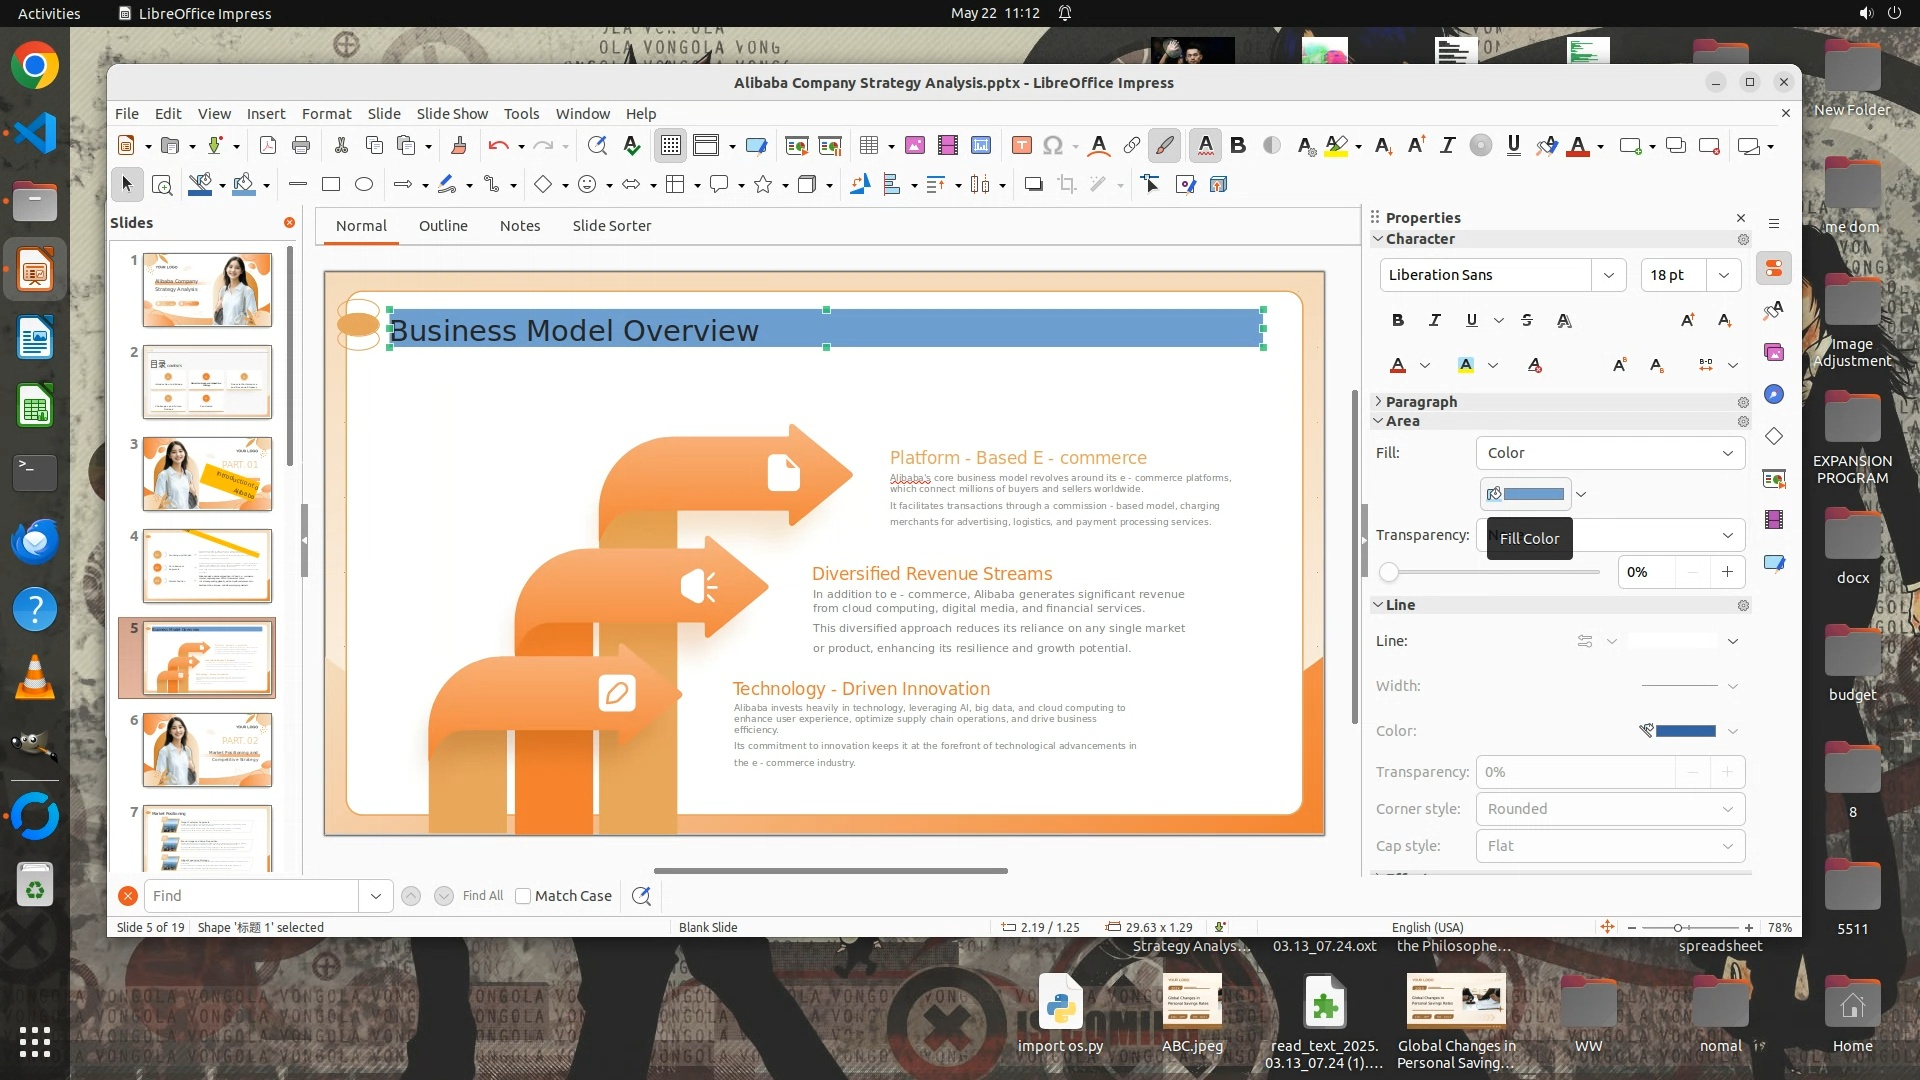Open the Fill type Color dropdown
This screenshot has width=1920, height=1080.
click(1610, 453)
